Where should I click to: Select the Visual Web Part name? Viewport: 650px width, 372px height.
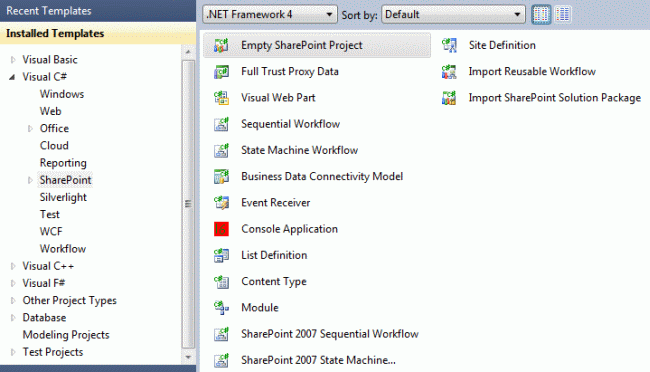[278, 97]
